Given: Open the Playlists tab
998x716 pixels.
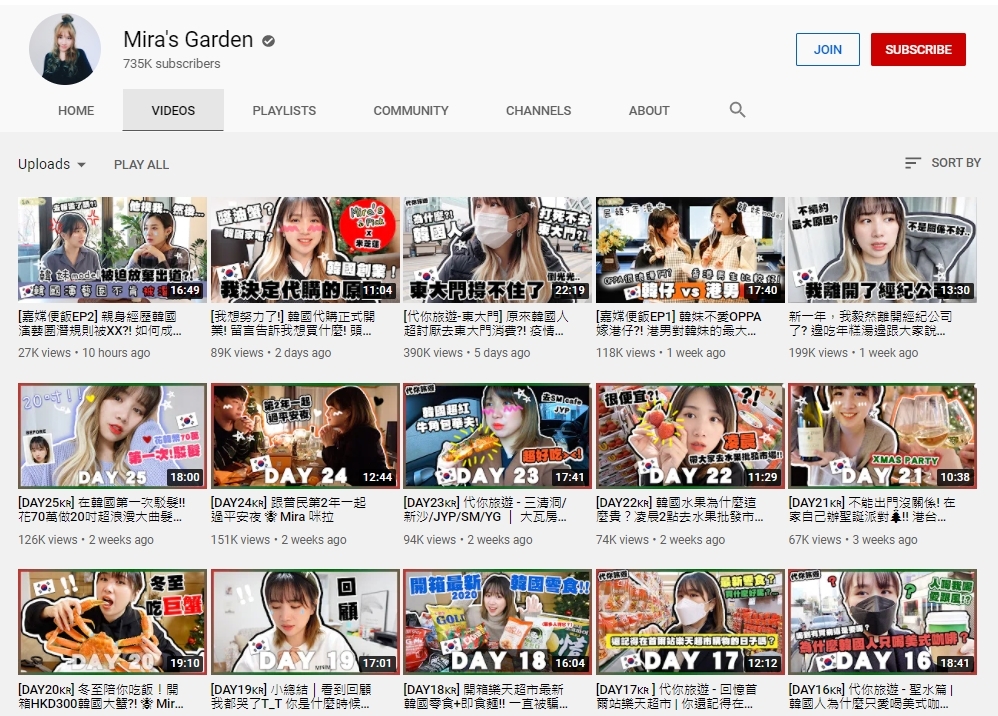Looking at the screenshot, I should (x=284, y=111).
